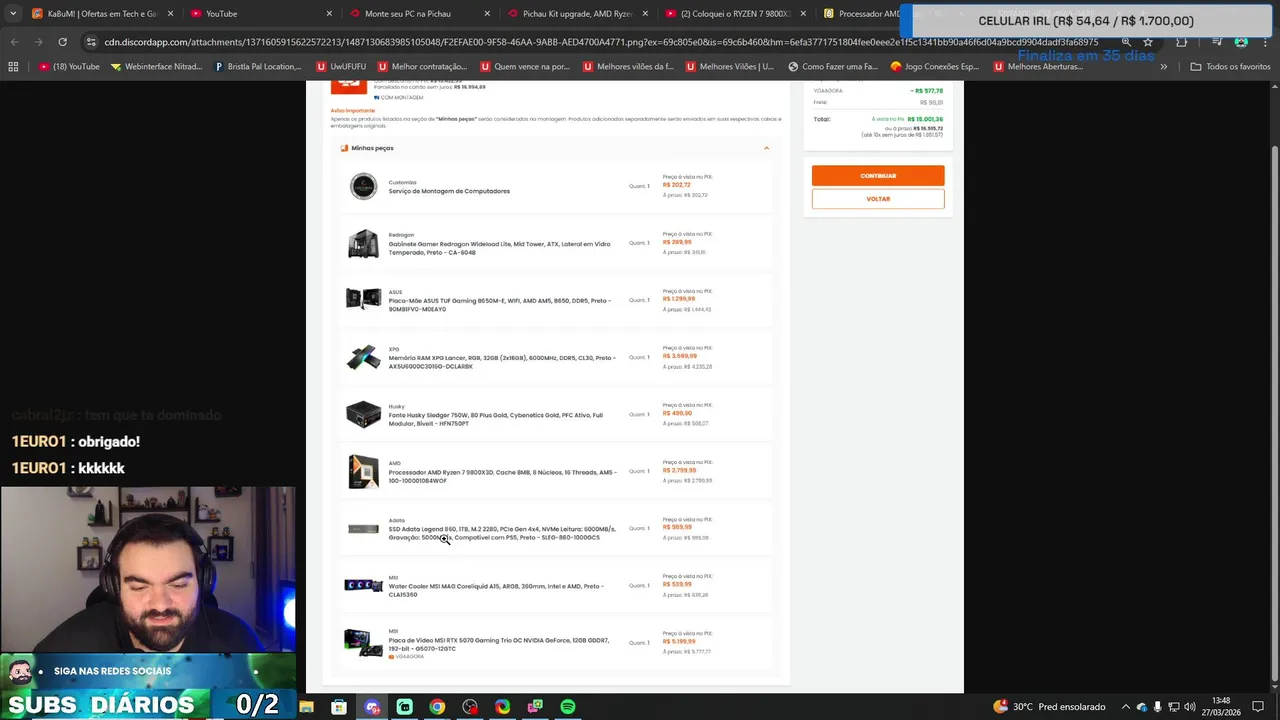Click the MSI RTX 5070 graphics card thumbnail
This screenshot has height=720, width=1280.
[363, 642]
